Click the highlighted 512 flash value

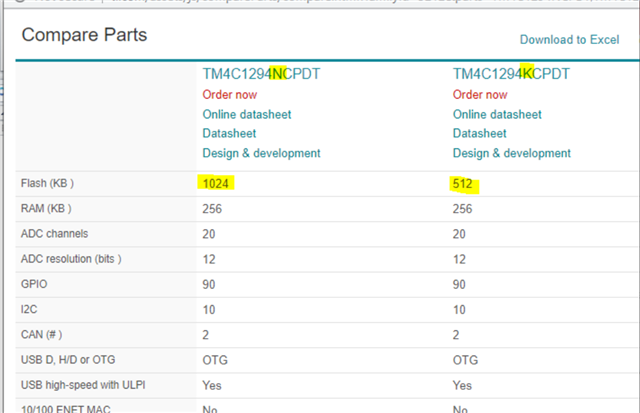[462, 184]
